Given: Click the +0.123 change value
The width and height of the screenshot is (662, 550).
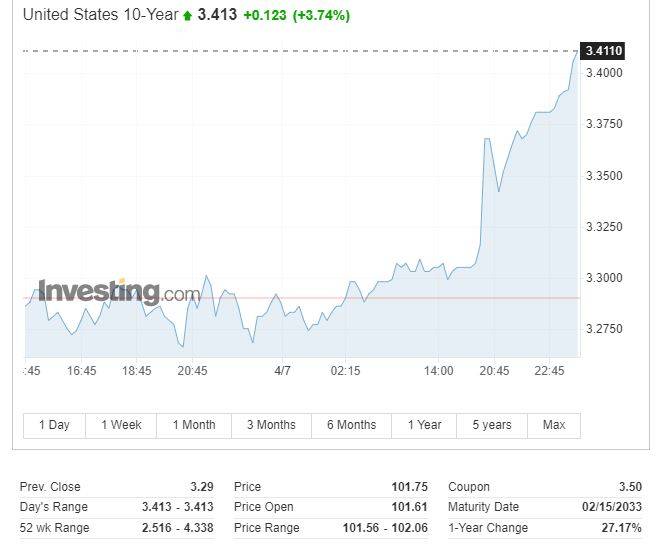Looking at the screenshot, I should click(x=263, y=15).
